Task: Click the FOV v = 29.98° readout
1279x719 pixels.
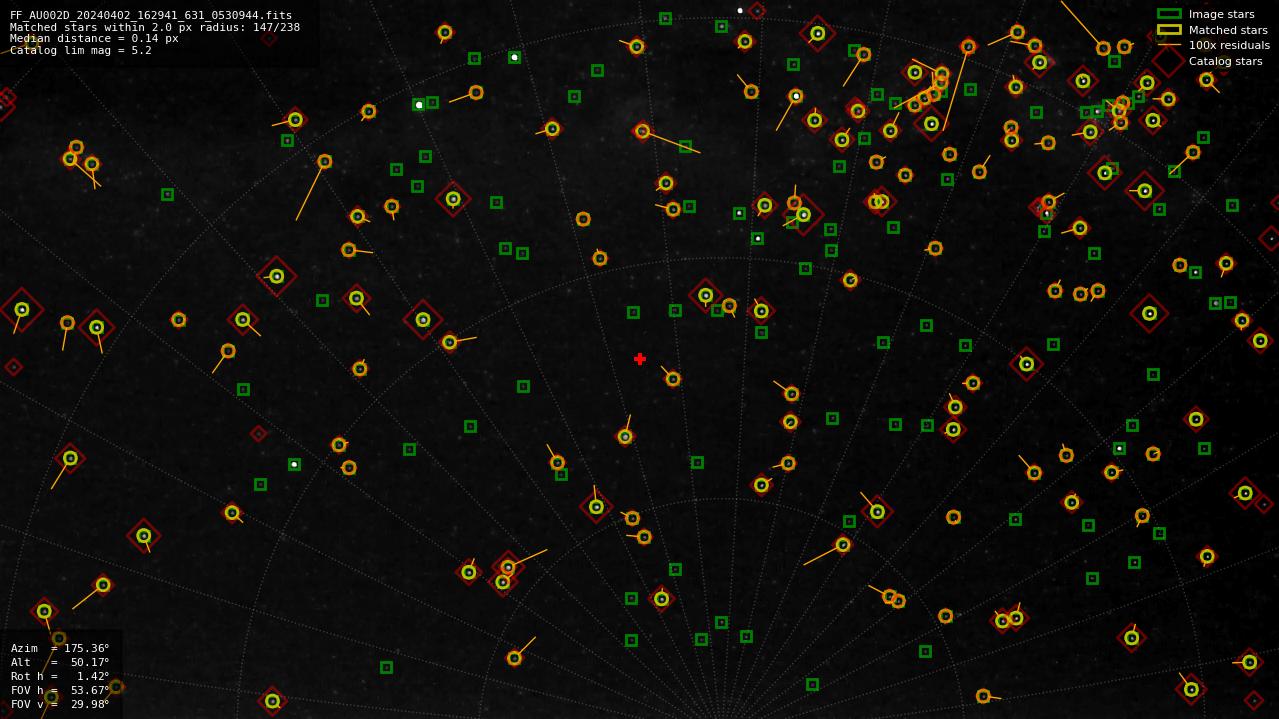Action: coord(60,704)
